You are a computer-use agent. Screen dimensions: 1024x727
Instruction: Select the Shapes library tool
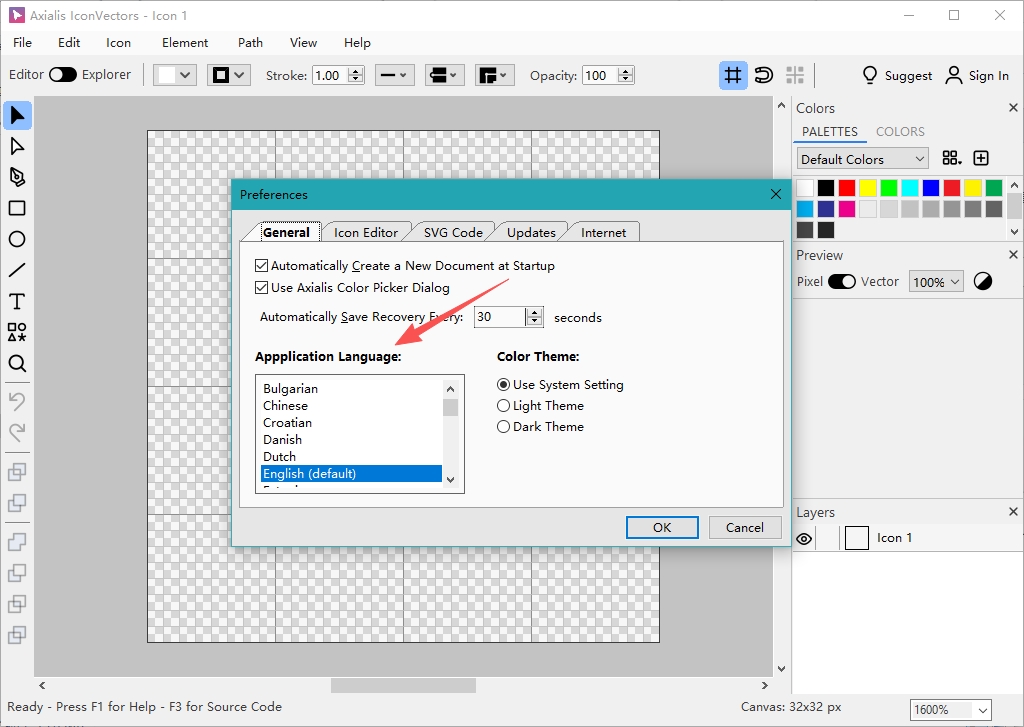(x=17, y=332)
